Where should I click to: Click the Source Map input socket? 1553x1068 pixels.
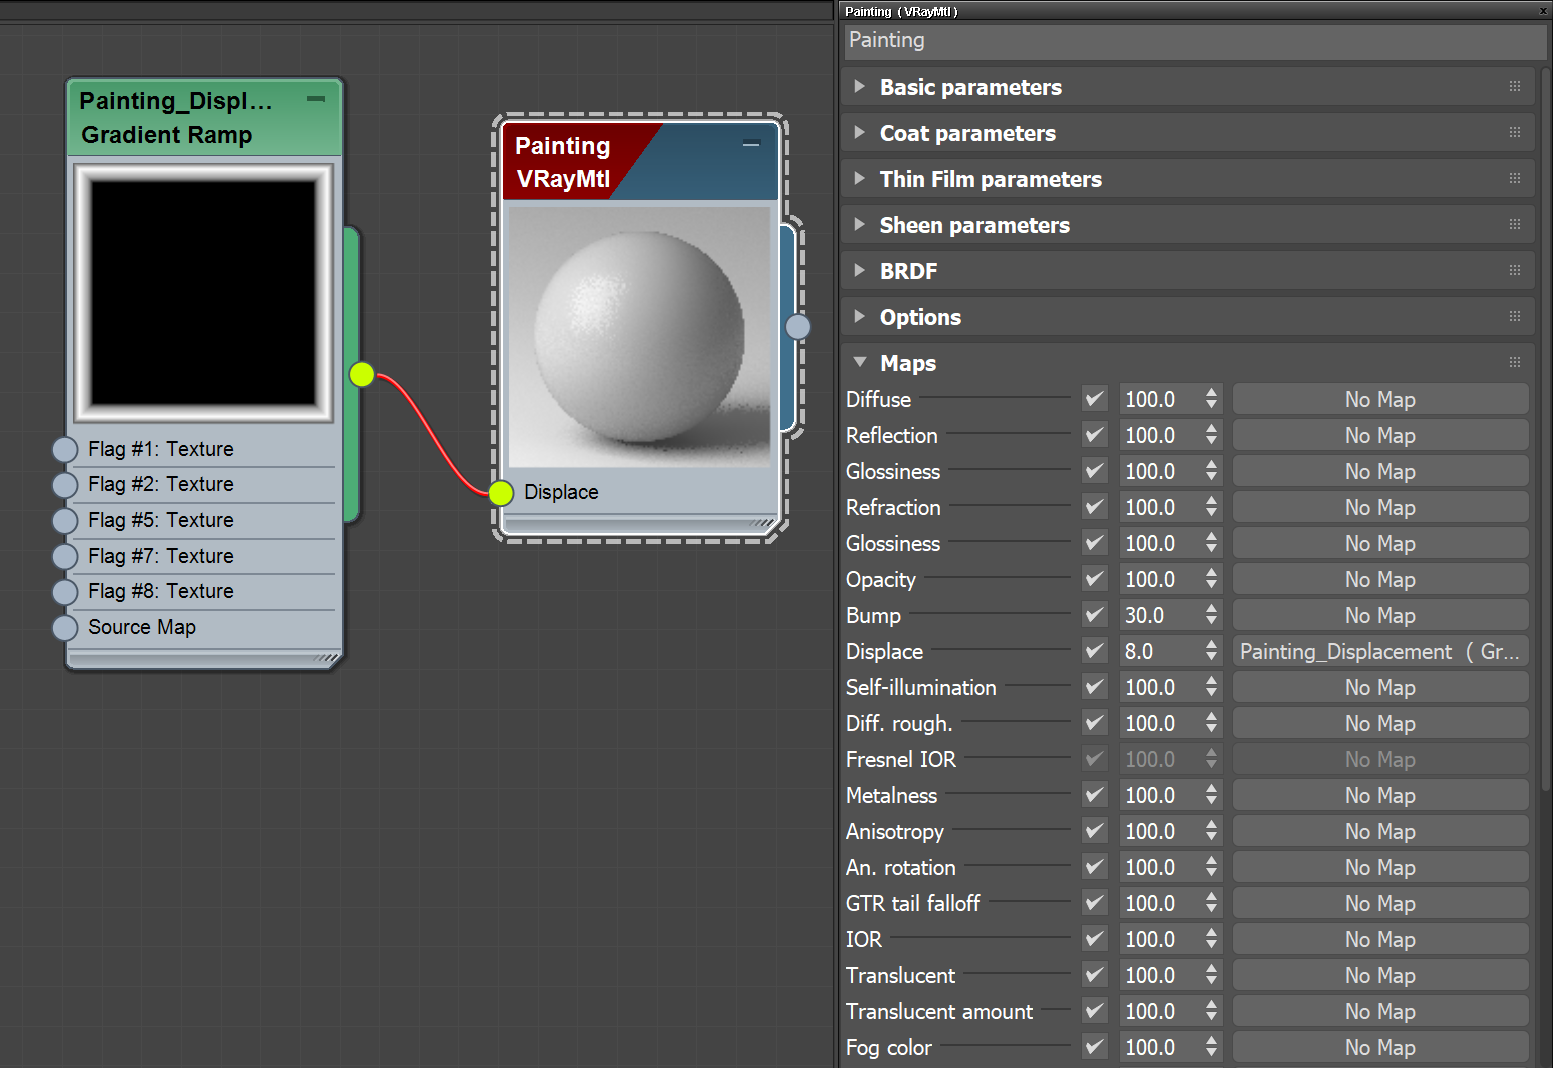pos(65,628)
